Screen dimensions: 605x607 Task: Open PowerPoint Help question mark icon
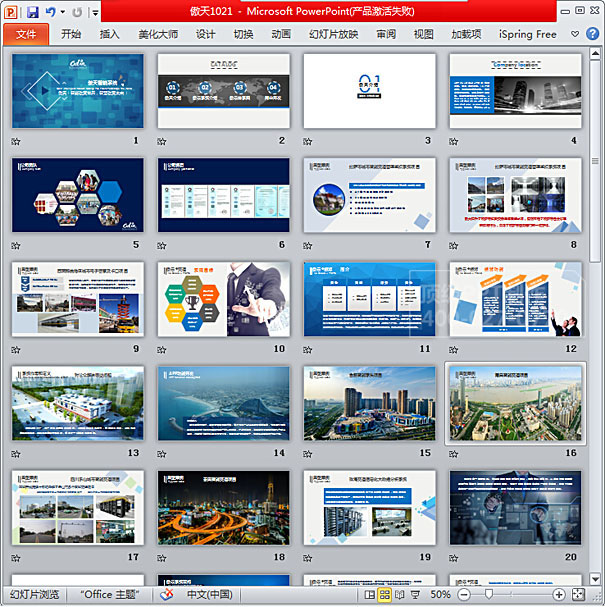tap(592, 34)
